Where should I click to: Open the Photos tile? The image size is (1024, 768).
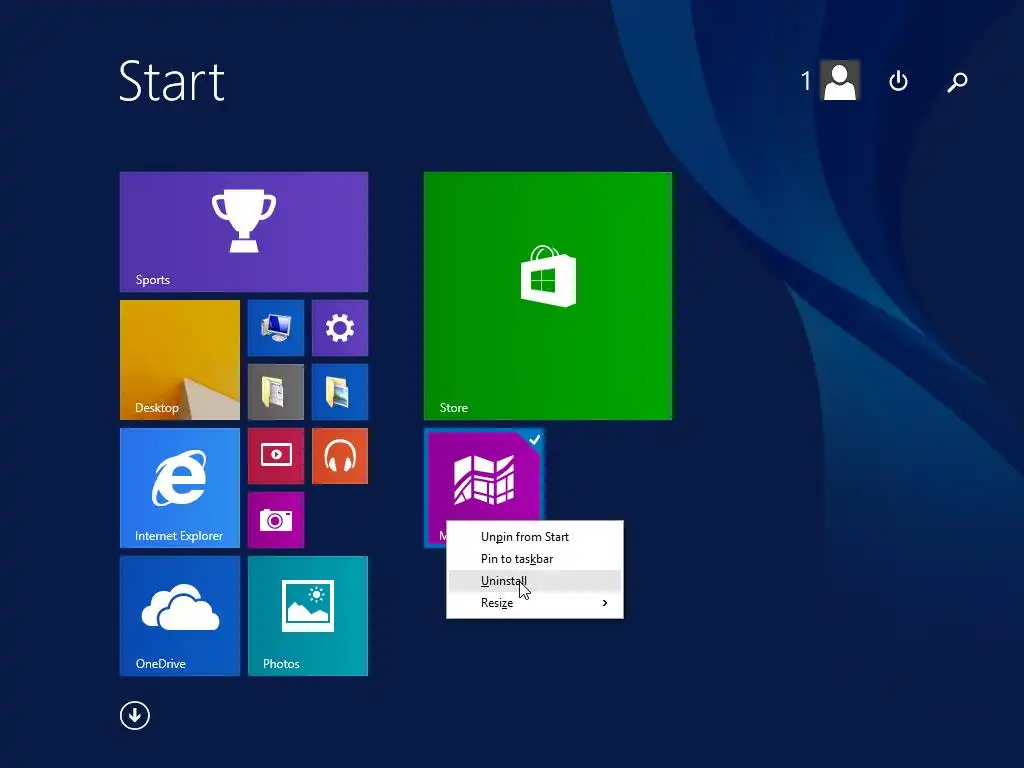(x=308, y=616)
